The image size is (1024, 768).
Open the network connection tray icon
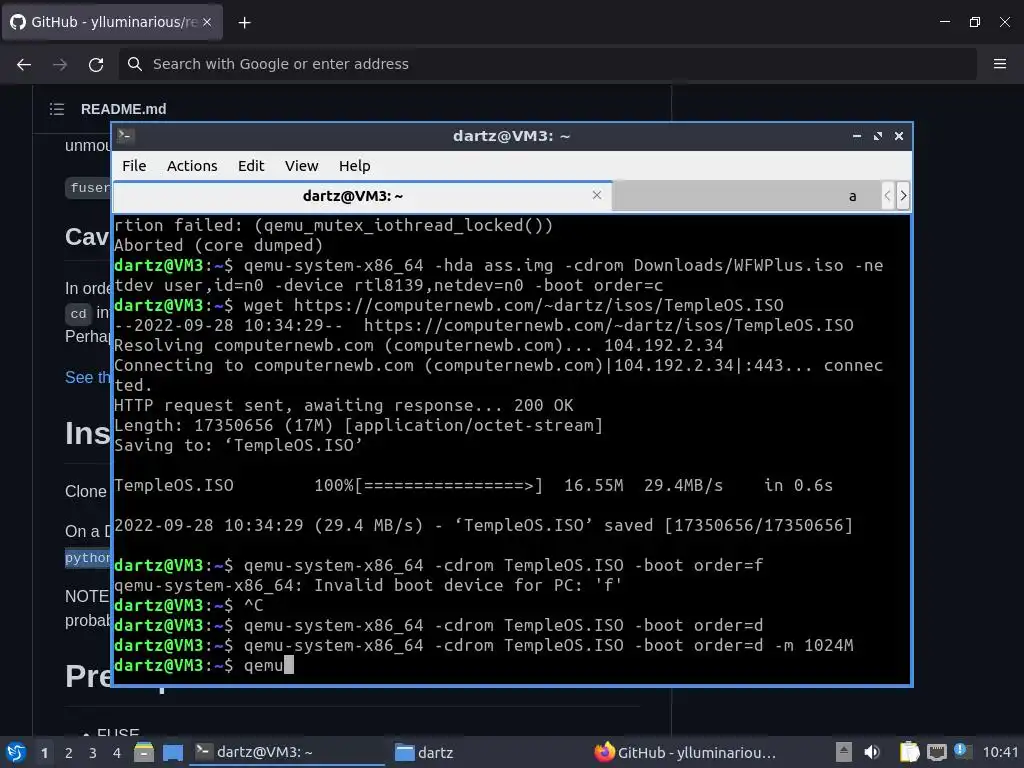936,753
